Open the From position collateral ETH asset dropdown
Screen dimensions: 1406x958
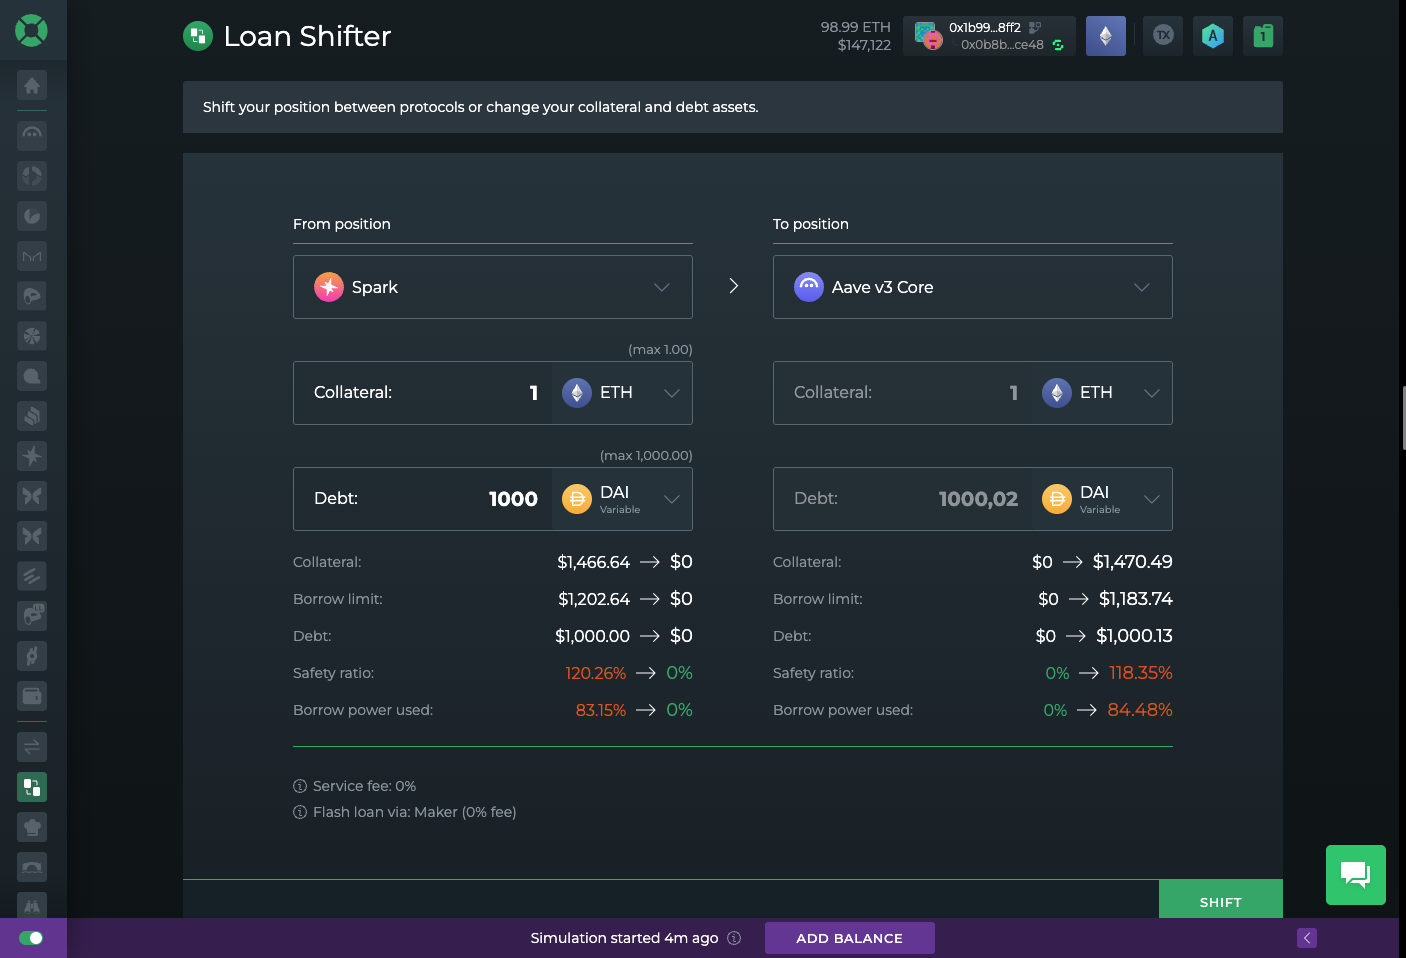click(622, 393)
